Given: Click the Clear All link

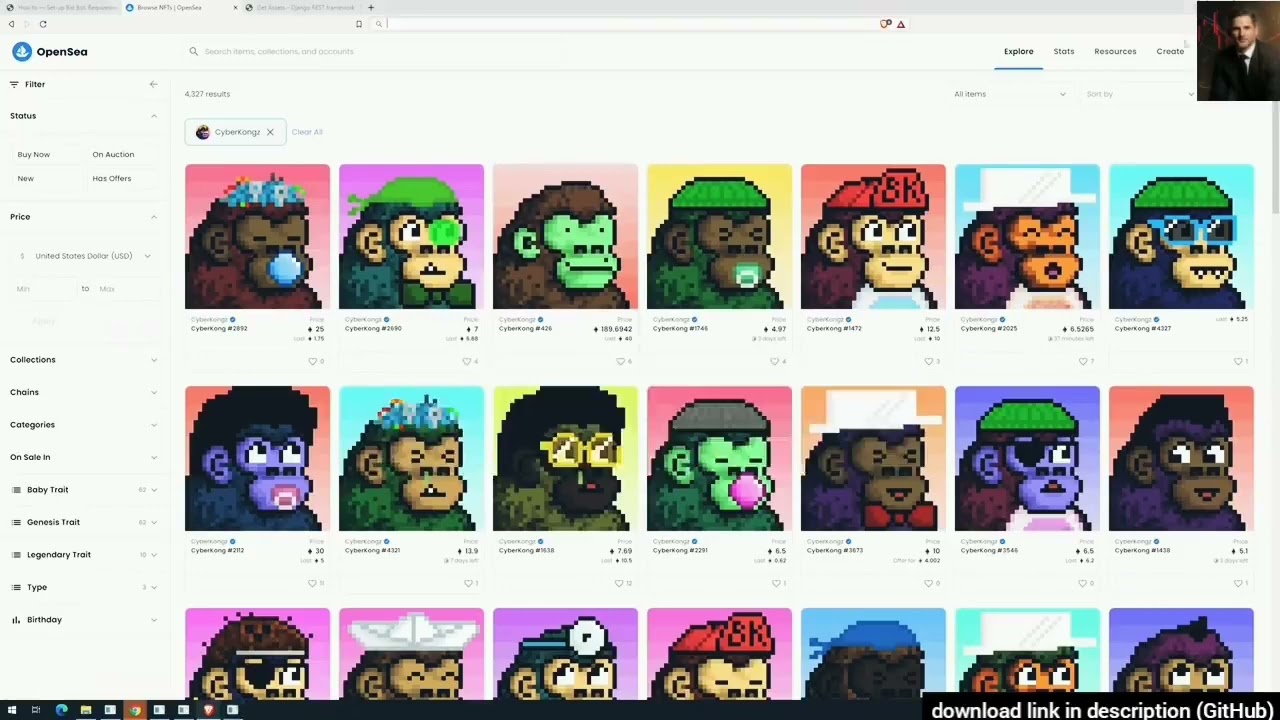Looking at the screenshot, I should tap(307, 132).
